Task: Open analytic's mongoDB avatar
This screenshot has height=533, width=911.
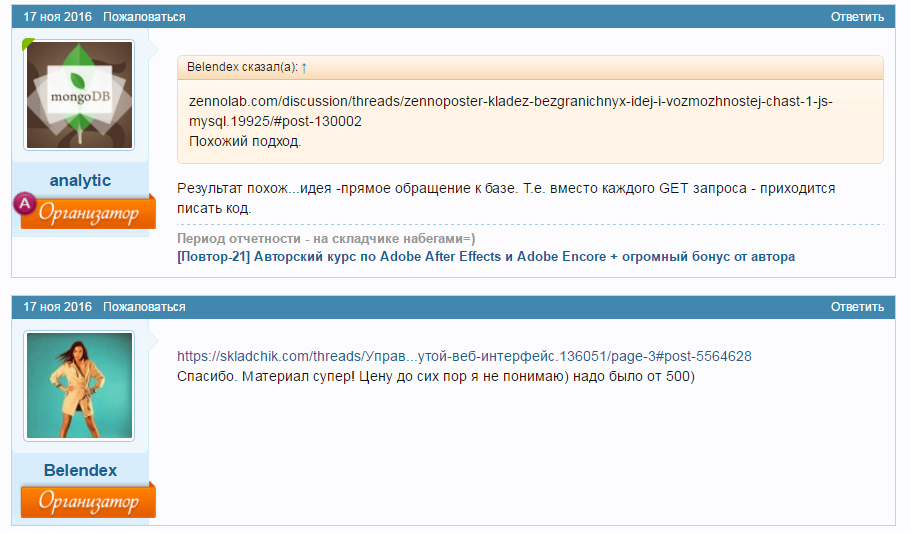Action: pyautogui.click(x=80, y=95)
